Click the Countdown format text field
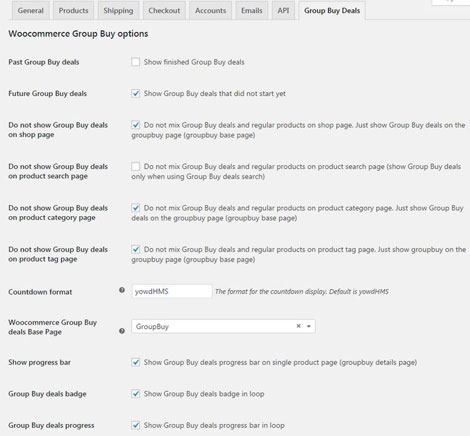The height and width of the screenshot is (436, 470). click(172, 291)
